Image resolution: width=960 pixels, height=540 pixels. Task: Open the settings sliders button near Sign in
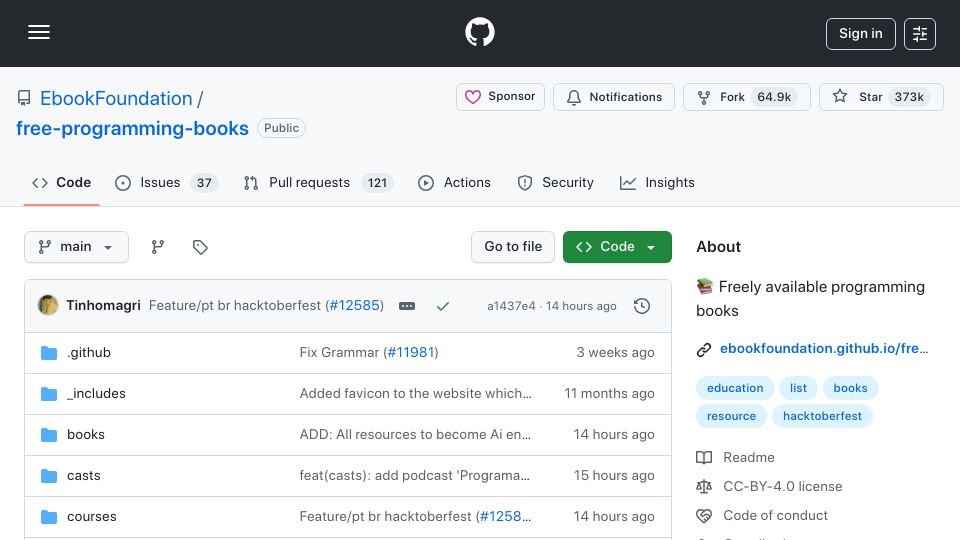tap(920, 34)
